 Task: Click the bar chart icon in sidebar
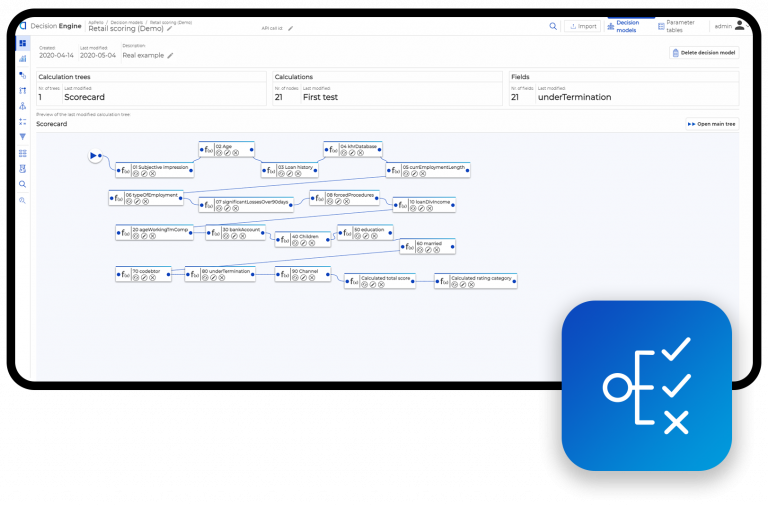click(22, 59)
